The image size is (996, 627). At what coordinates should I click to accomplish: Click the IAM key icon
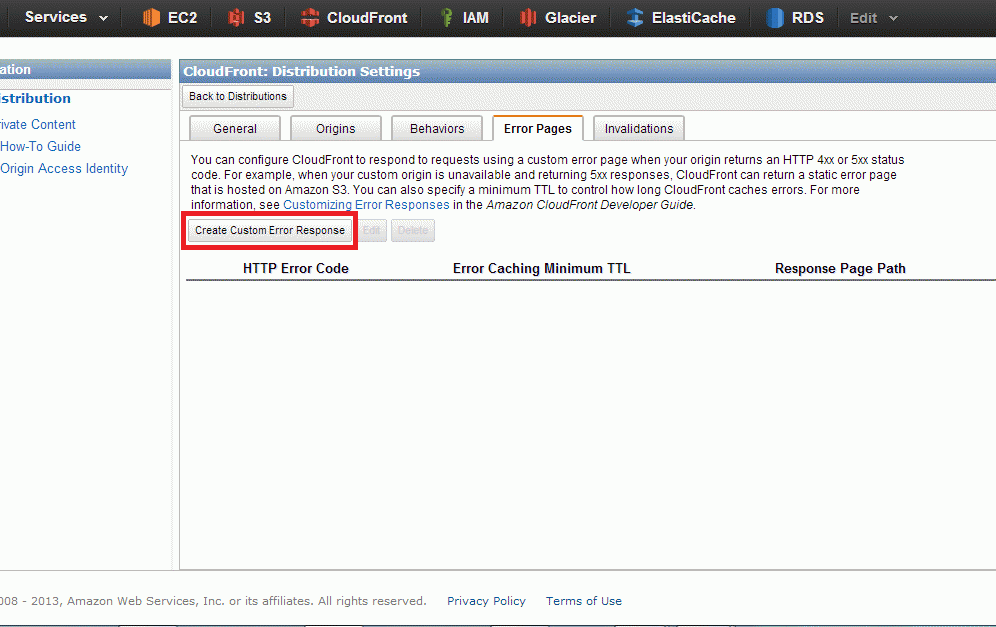pos(447,18)
